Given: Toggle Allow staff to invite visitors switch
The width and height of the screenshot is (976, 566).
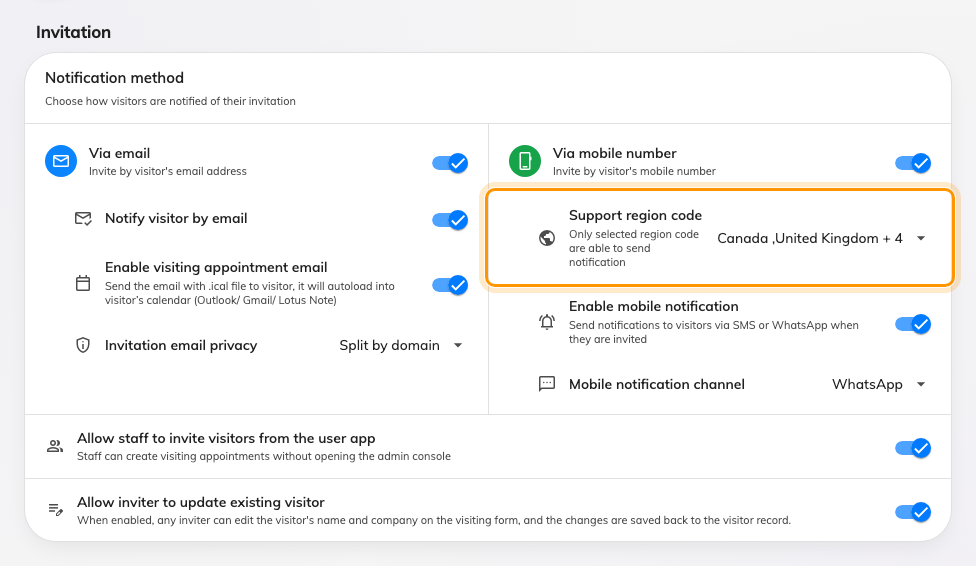Looking at the screenshot, I should 913,448.
